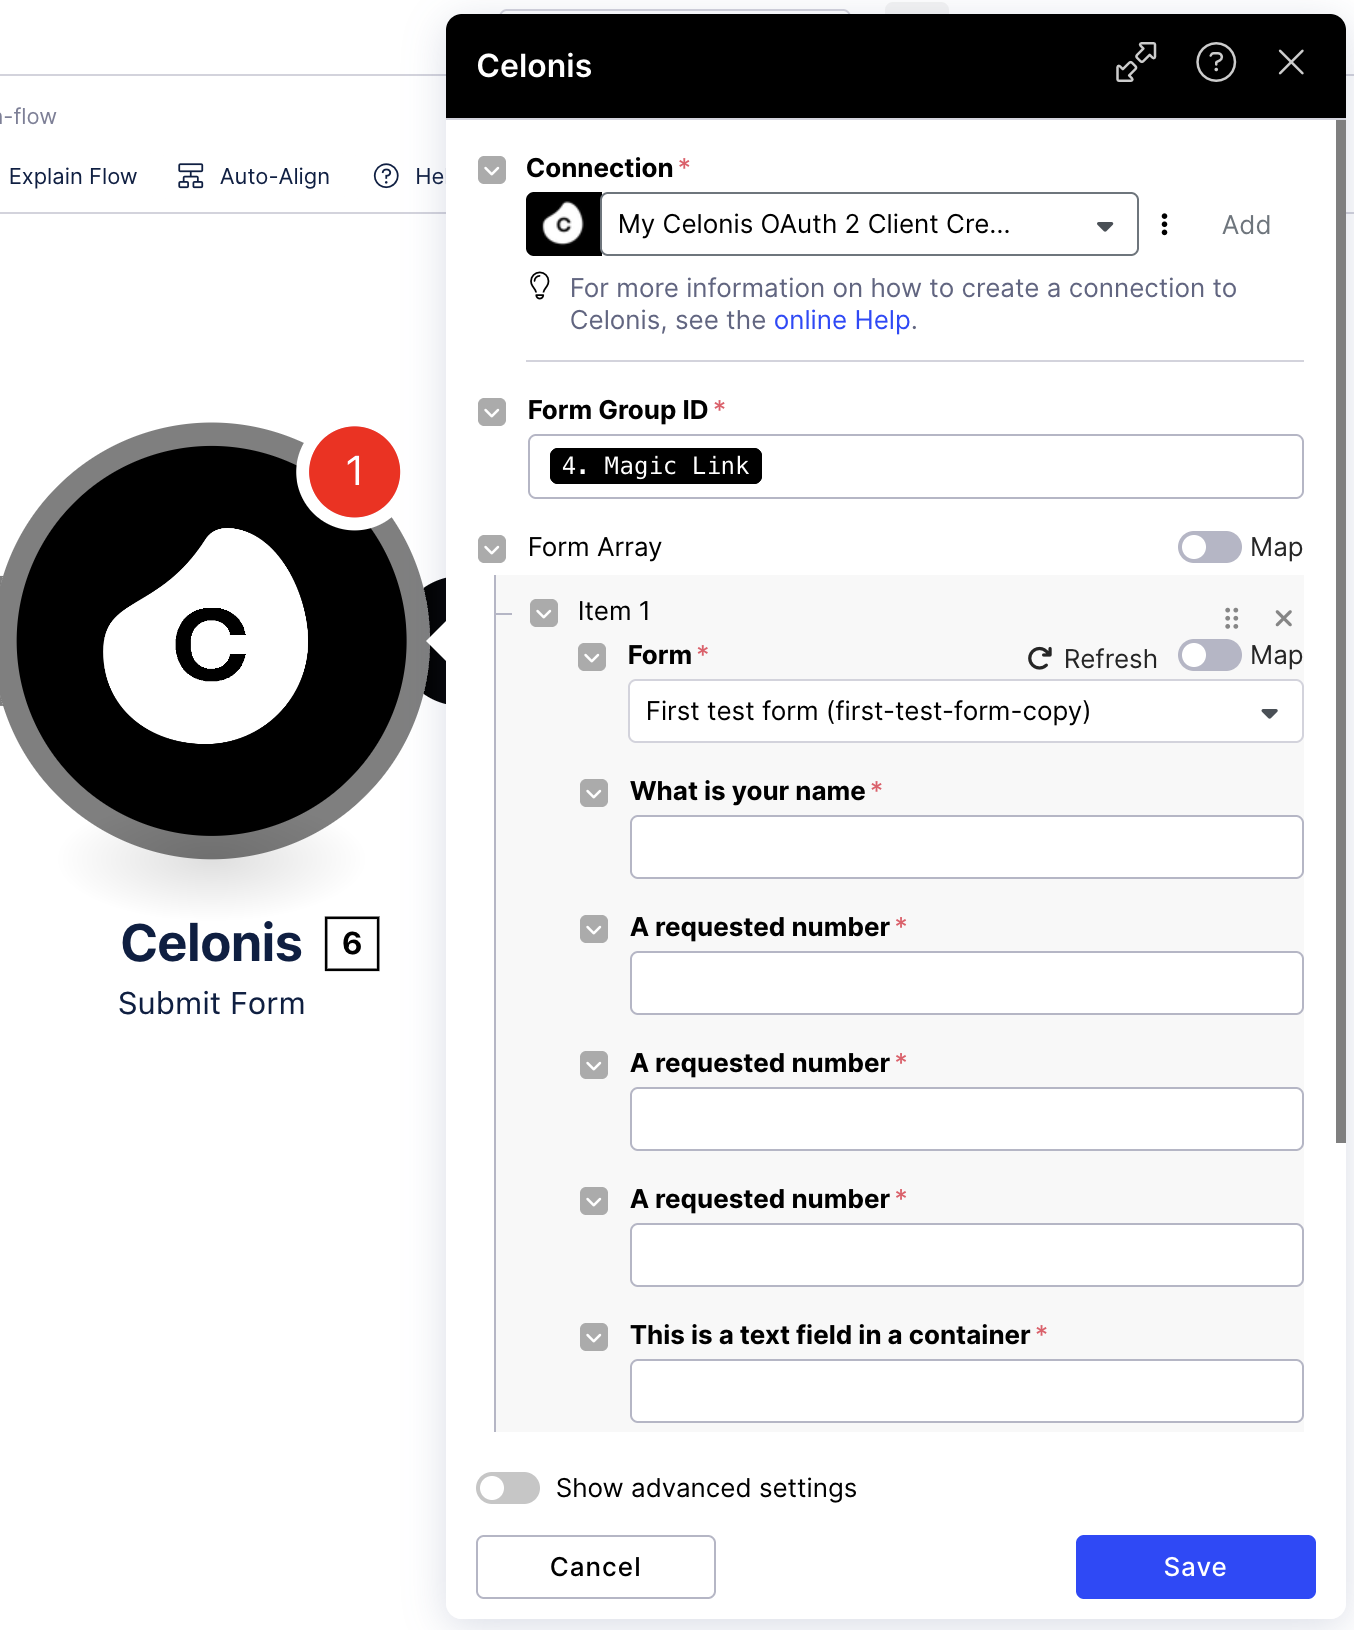Open the online Help link
The width and height of the screenshot is (1354, 1630).
pyautogui.click(x=842, y=320)
